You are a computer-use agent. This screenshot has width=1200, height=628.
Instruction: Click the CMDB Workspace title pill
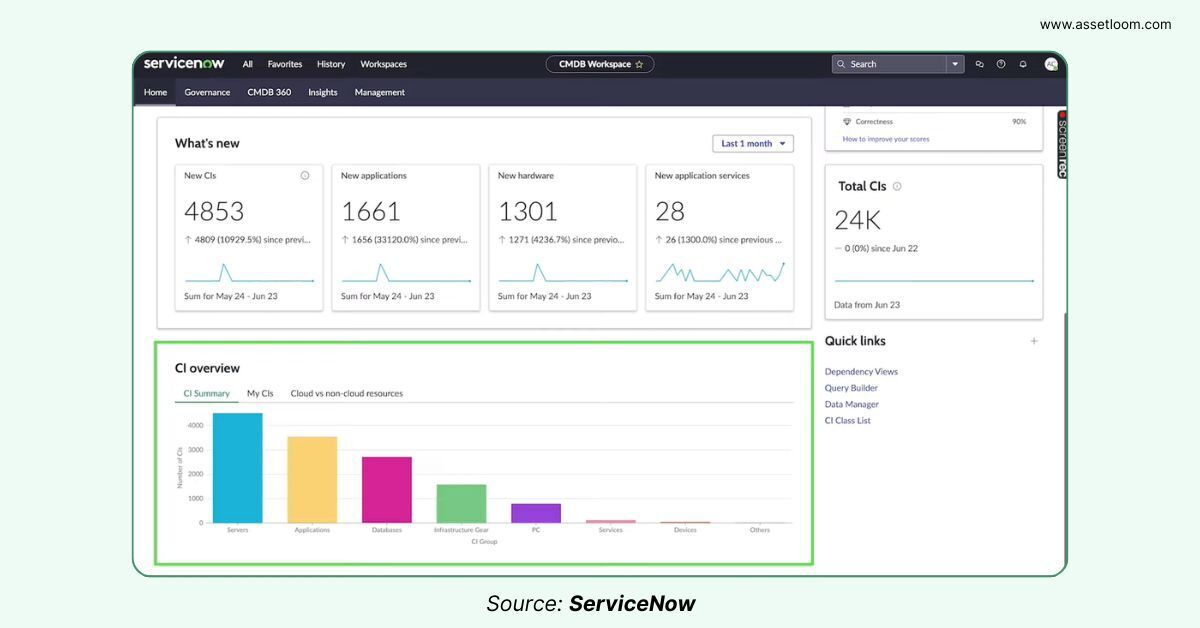[x=600, y=64]
